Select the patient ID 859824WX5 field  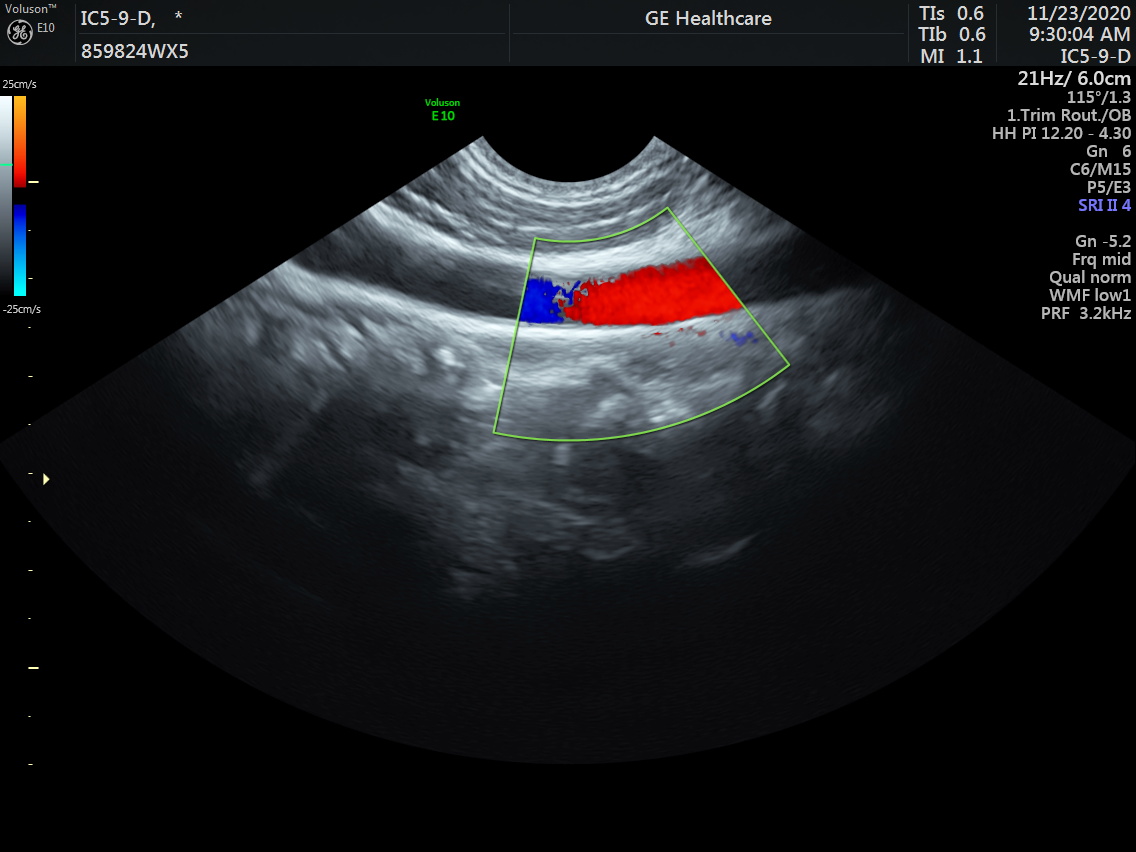coord(134,51)
